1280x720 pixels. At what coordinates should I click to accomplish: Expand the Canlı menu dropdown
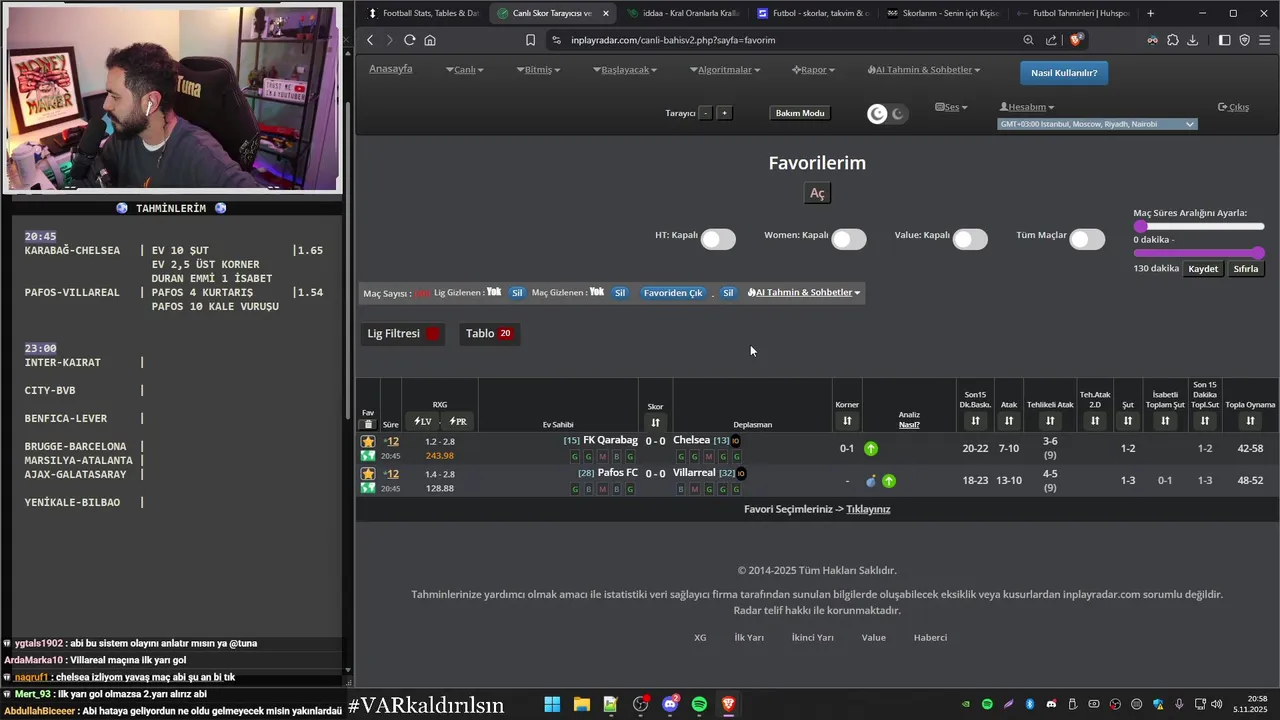coord(465,70)
